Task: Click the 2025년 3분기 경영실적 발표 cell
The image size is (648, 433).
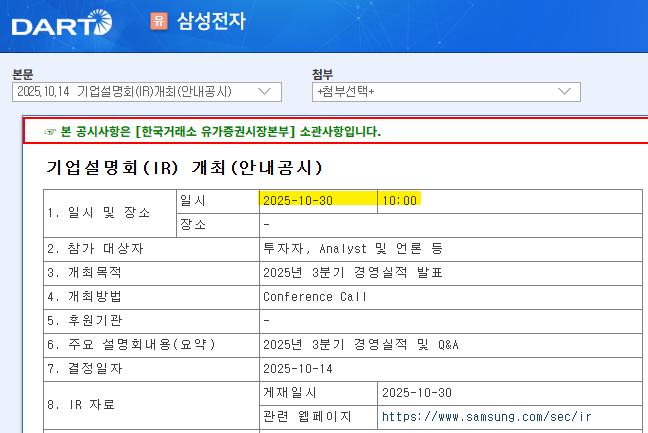Action: coord(352,272)
